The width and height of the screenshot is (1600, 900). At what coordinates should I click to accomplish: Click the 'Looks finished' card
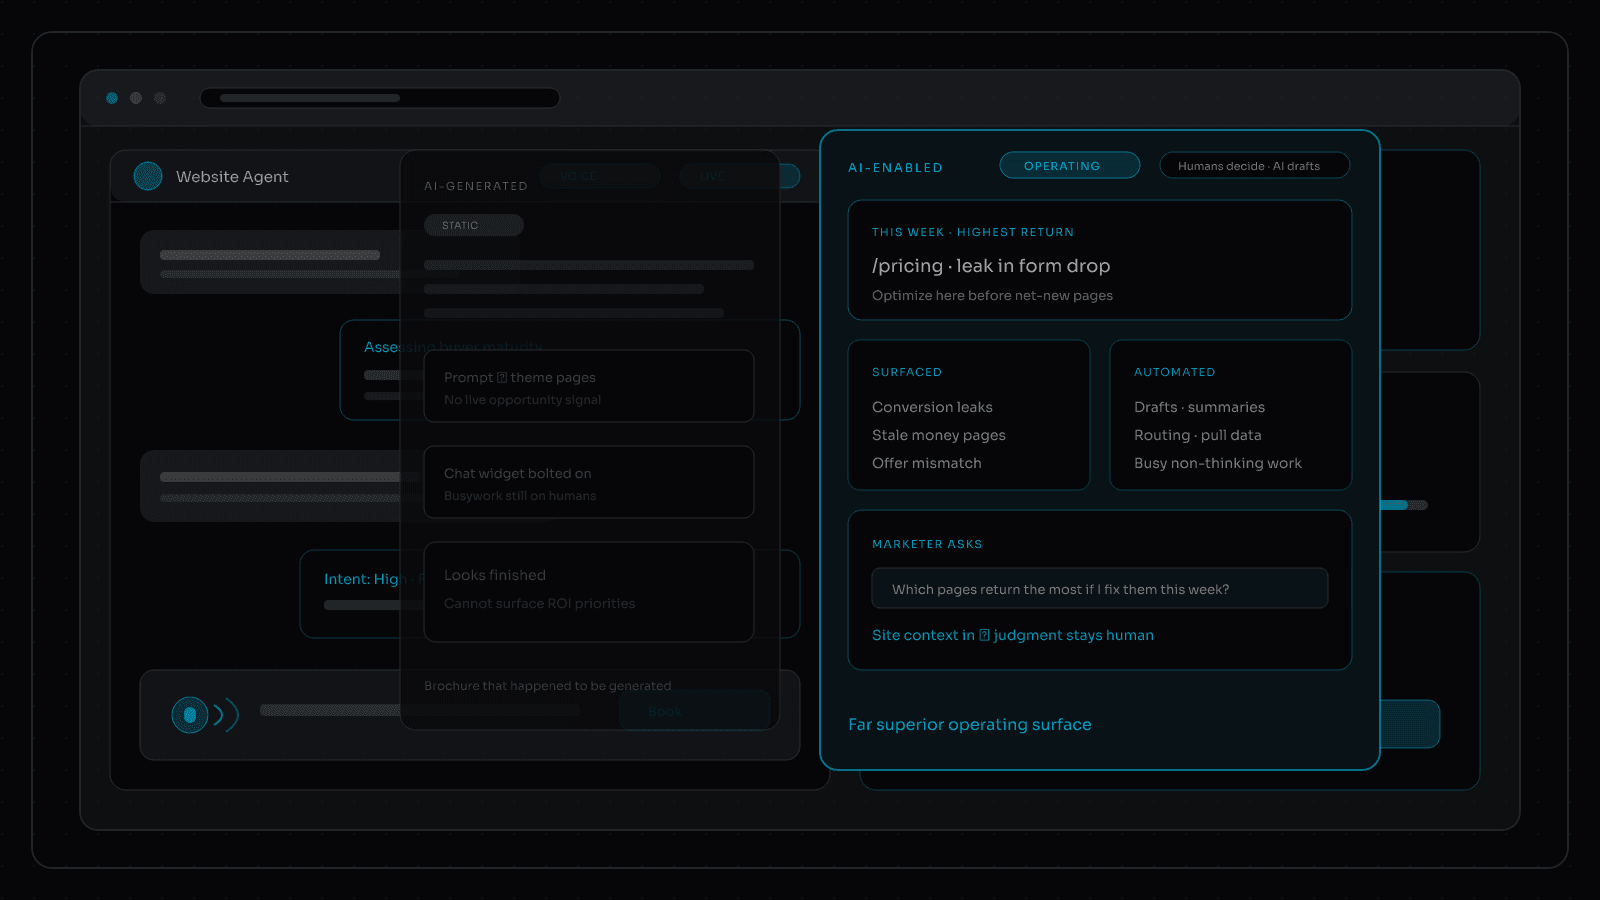coord(589,592)
